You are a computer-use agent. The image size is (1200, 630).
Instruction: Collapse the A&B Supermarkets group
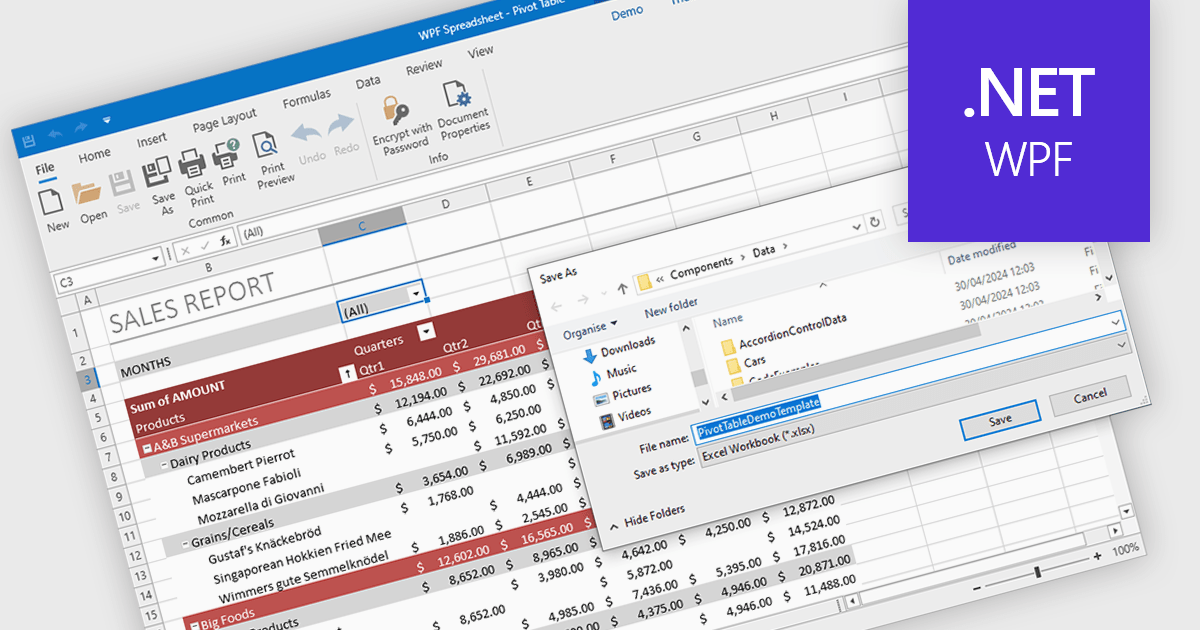[x=147, y=449]
